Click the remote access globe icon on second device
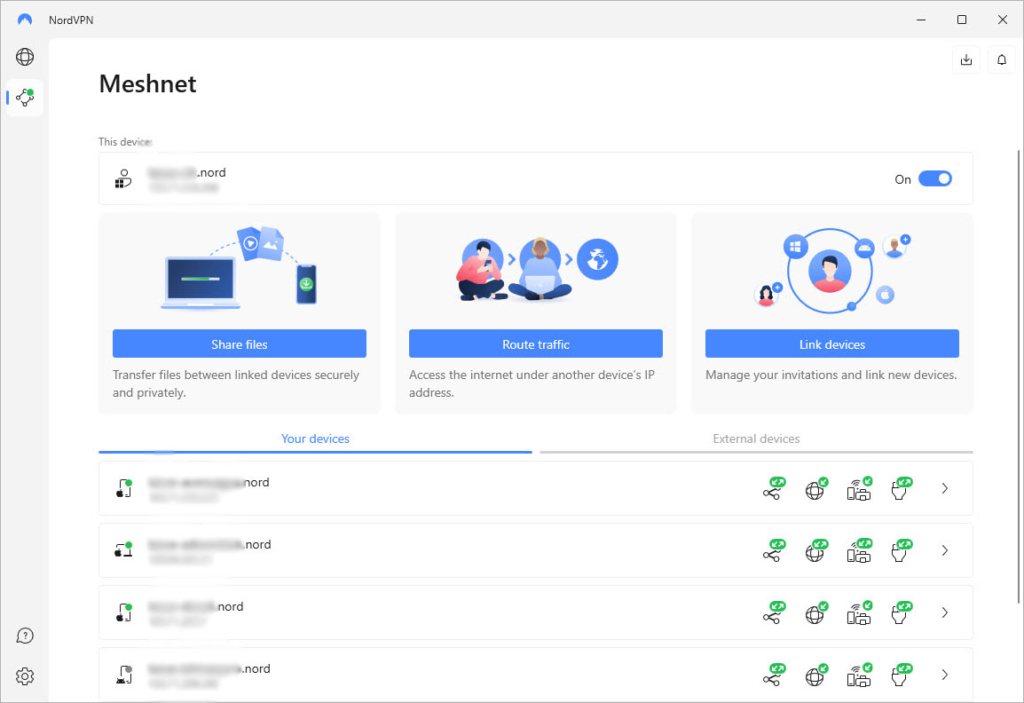The width and height of the screenshot is (1024, 703). (x=816, y=550)
